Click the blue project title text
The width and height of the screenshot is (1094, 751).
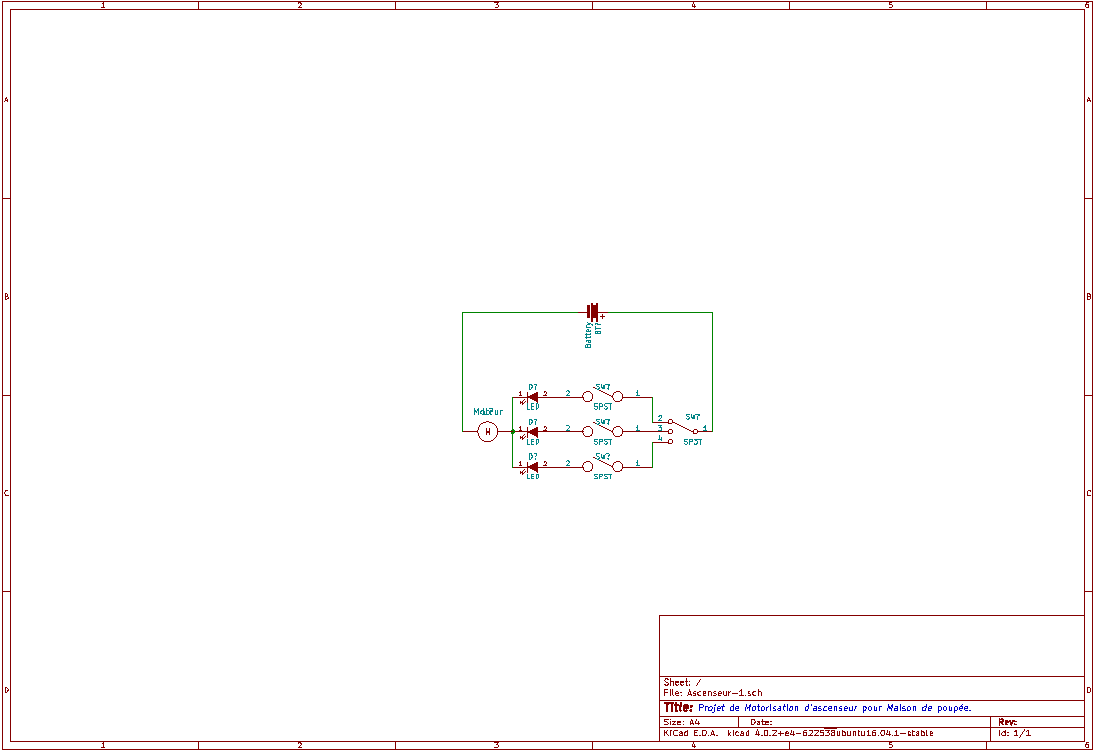834,708
